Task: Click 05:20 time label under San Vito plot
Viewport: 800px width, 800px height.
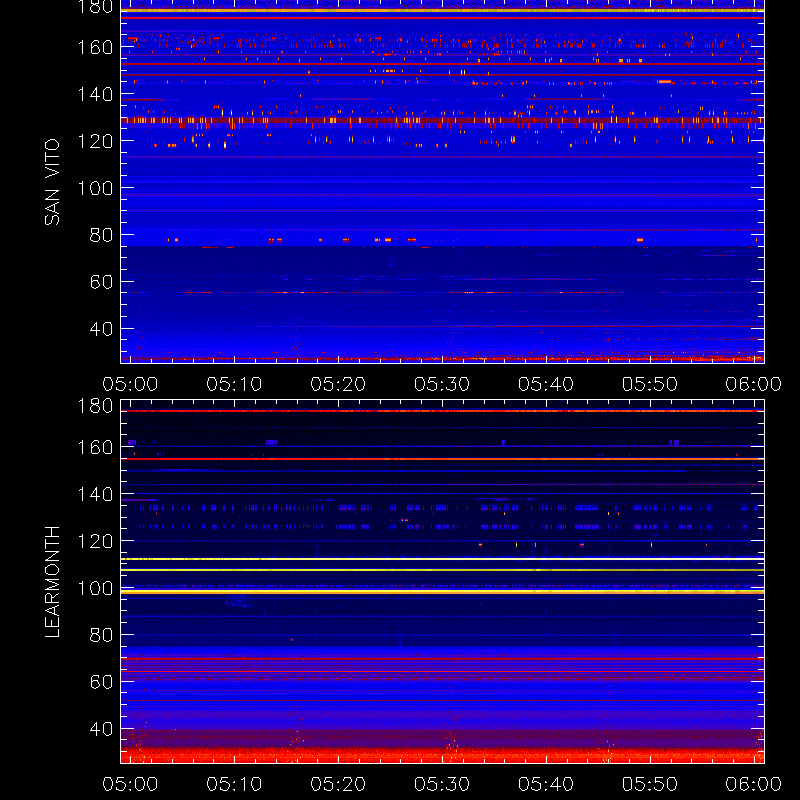Action: 338,384
